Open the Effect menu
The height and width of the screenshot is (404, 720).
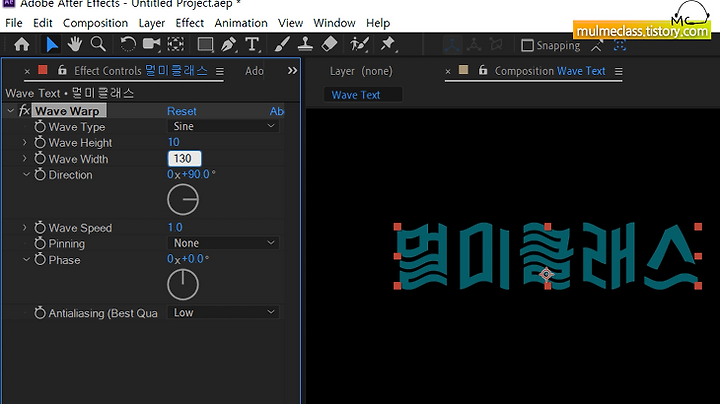click(x=190, y=23)
